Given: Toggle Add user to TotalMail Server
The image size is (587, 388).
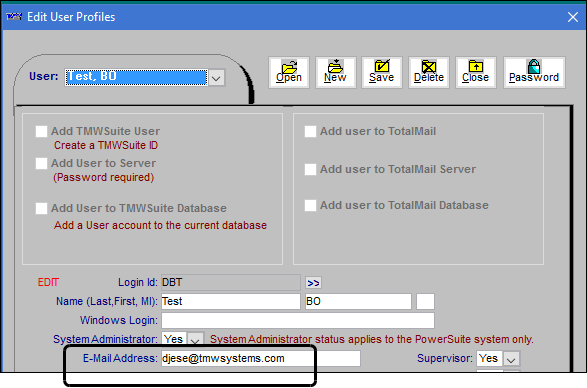Looking at the screenshot, I should click(310, 169).
